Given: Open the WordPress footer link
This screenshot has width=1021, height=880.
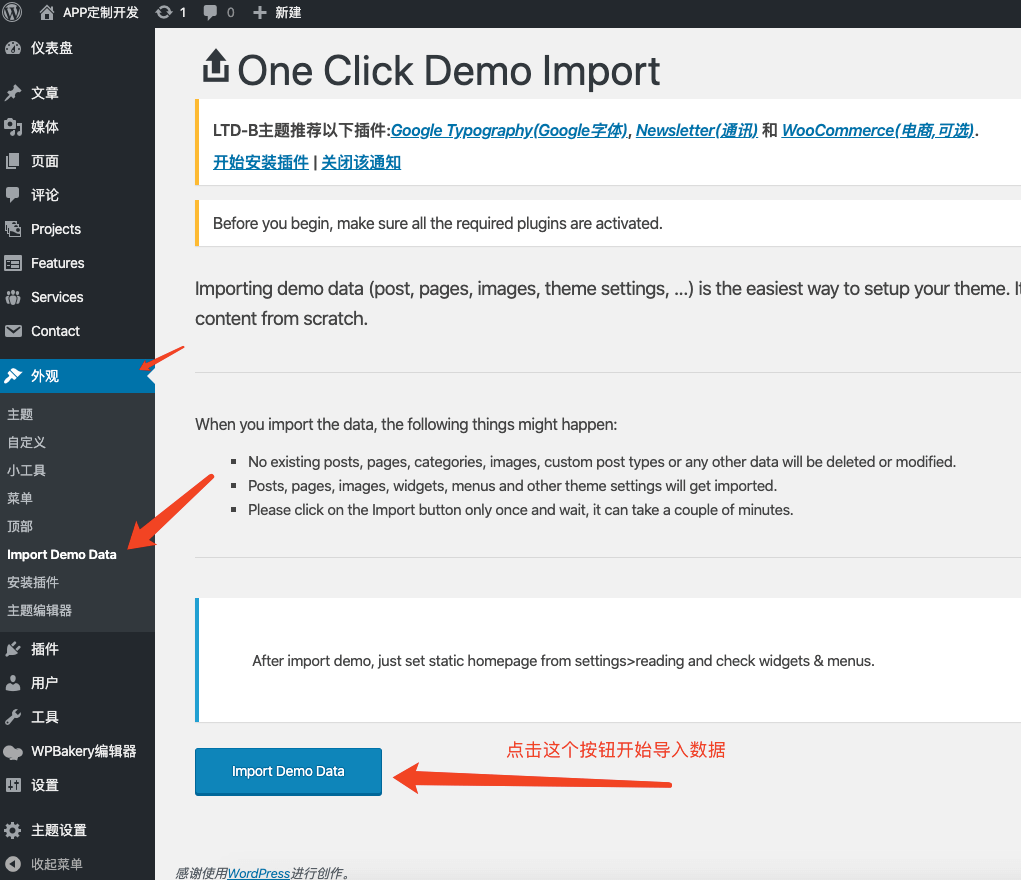Looking at the screenshot, I should 259,873.
